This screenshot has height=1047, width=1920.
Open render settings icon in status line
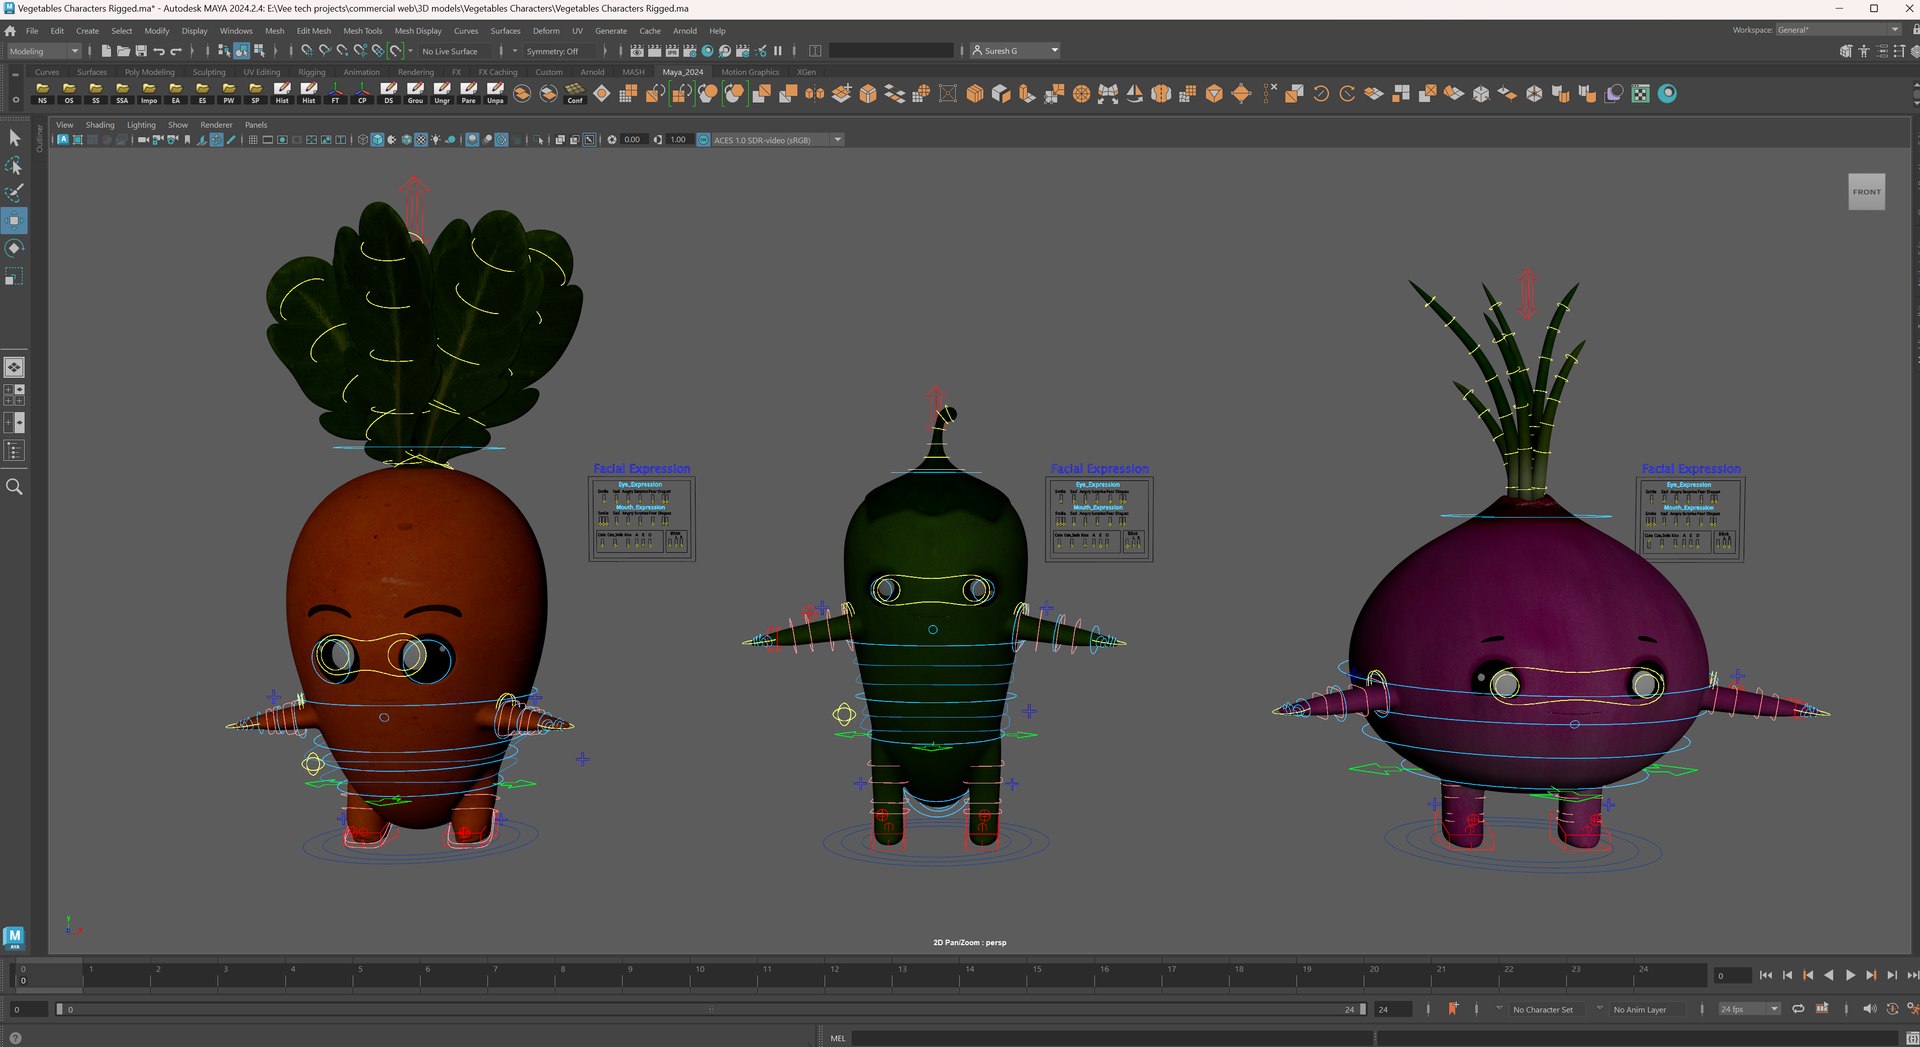(x=690, y=51)
